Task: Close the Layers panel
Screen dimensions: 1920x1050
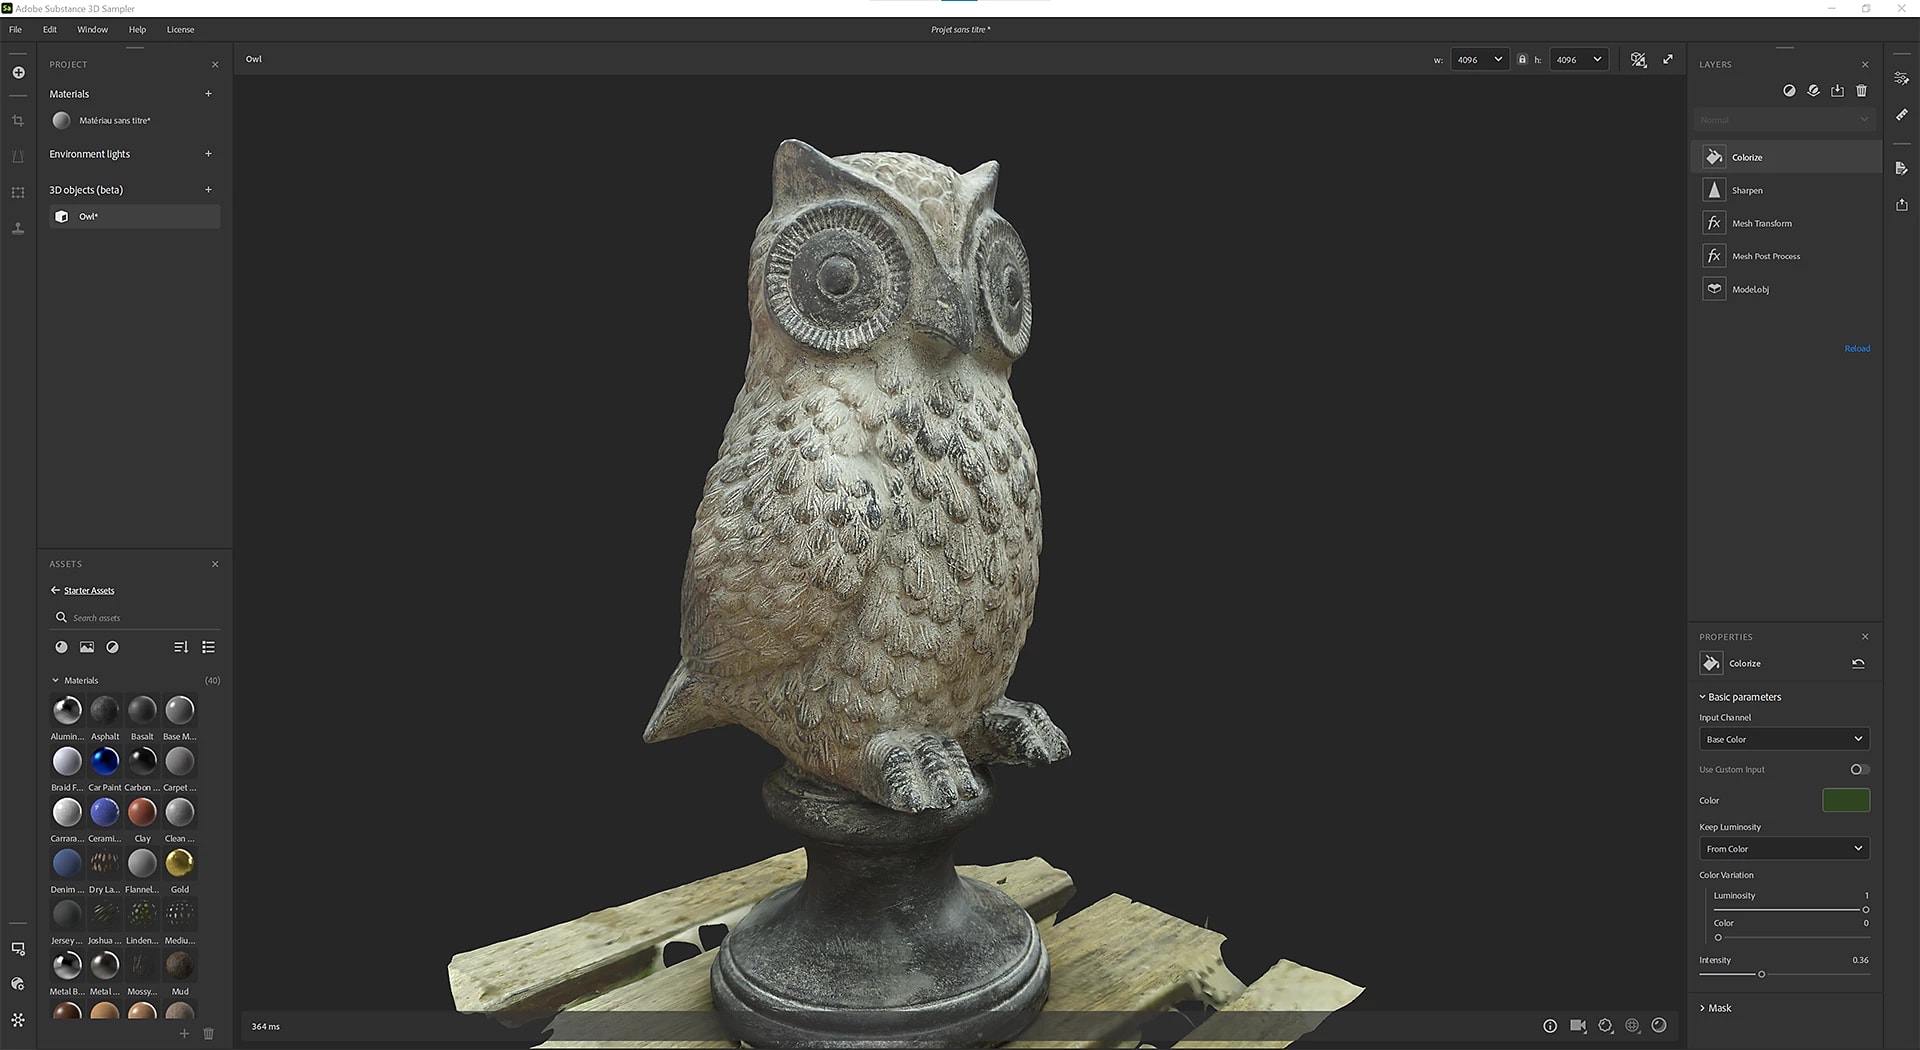Action: (1865, 64)
